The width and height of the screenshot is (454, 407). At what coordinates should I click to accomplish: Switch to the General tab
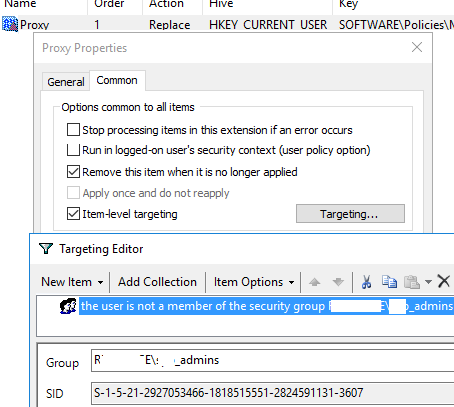(66, 82)
